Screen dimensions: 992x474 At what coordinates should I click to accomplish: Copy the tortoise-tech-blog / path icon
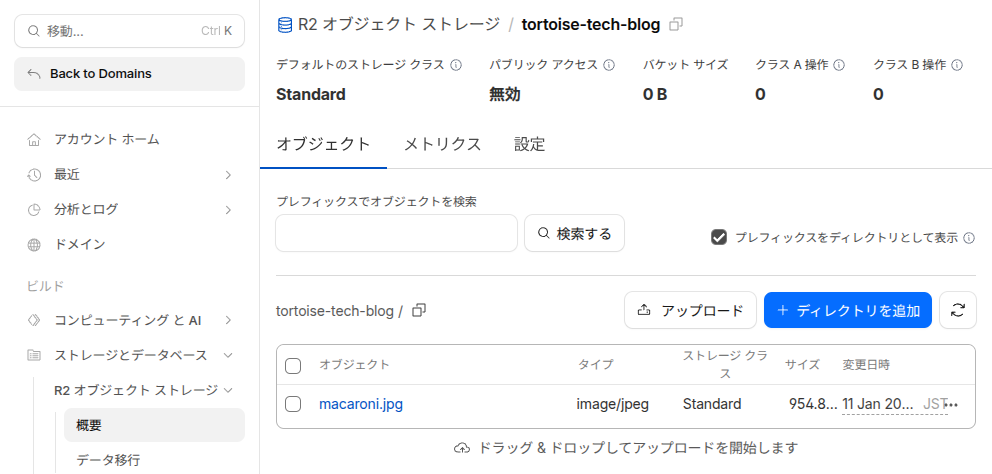[x=419, y=310]
